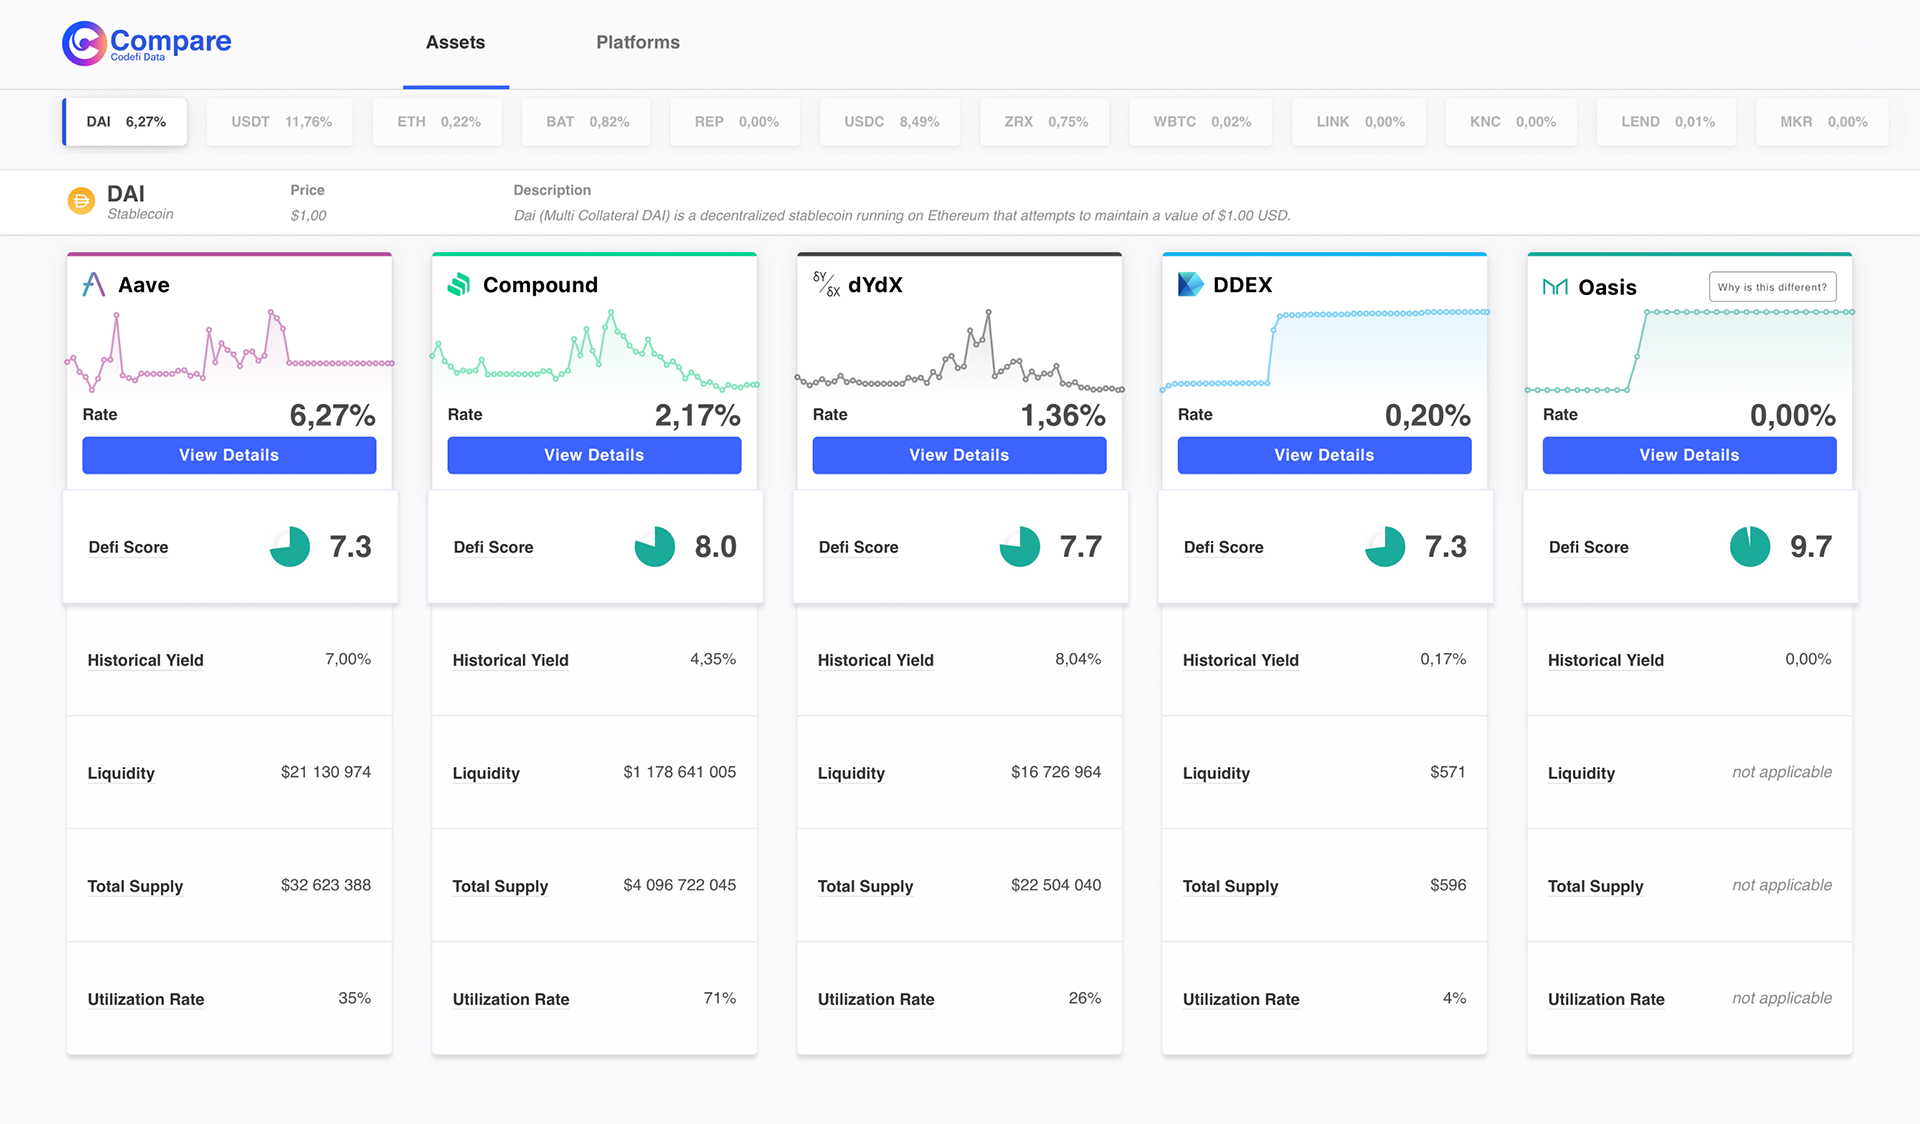Viewport: 1920px width, 1124px height.
Task: Click the DAI coin icon
Action: pos(81,201)
